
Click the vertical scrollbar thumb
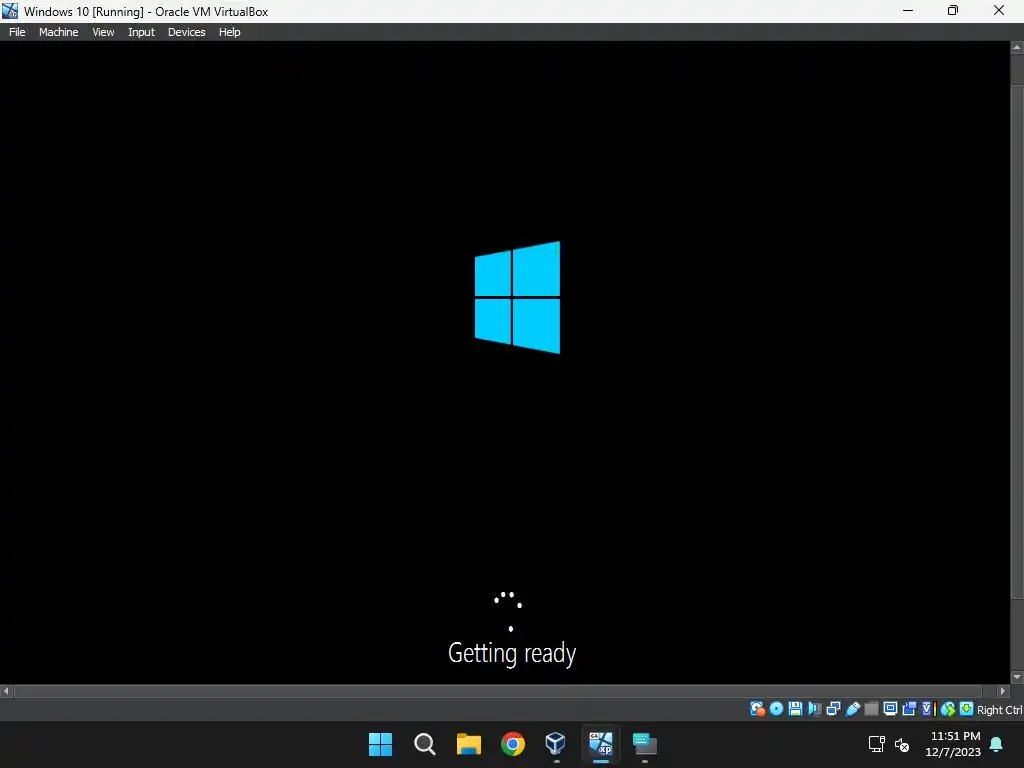[x=1017, y=340]
